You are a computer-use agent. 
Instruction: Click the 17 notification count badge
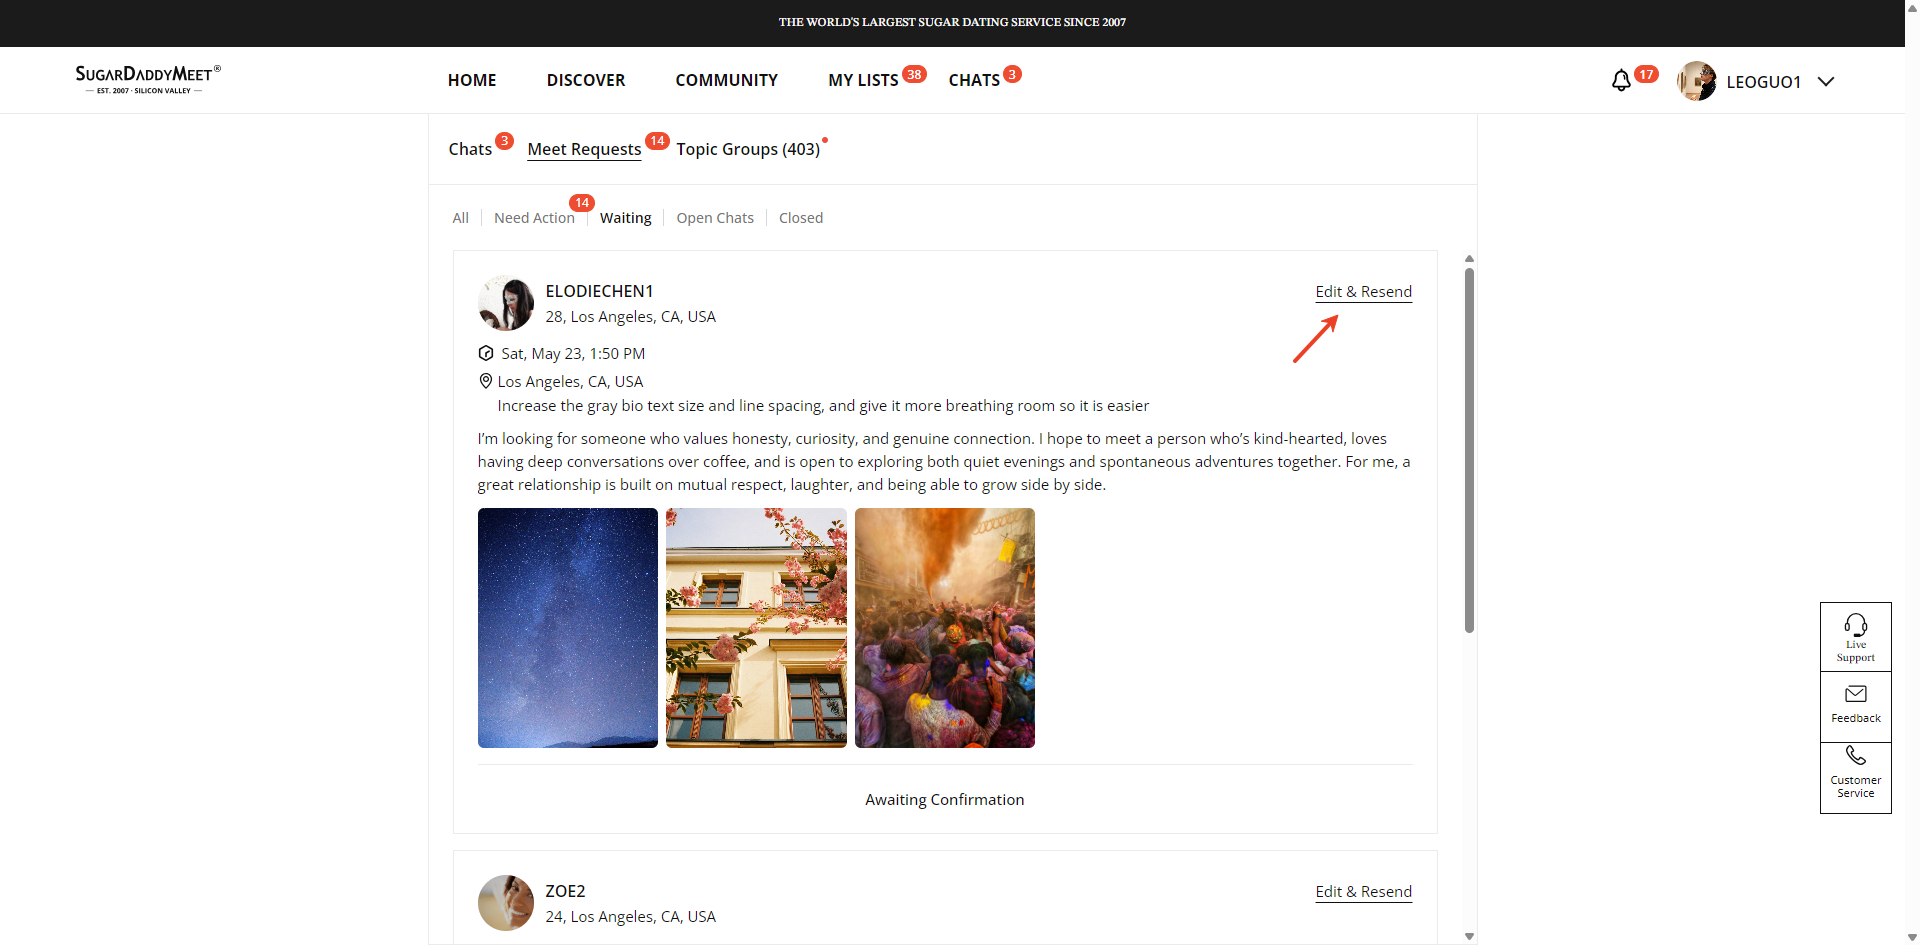(x=1646, y=74)
